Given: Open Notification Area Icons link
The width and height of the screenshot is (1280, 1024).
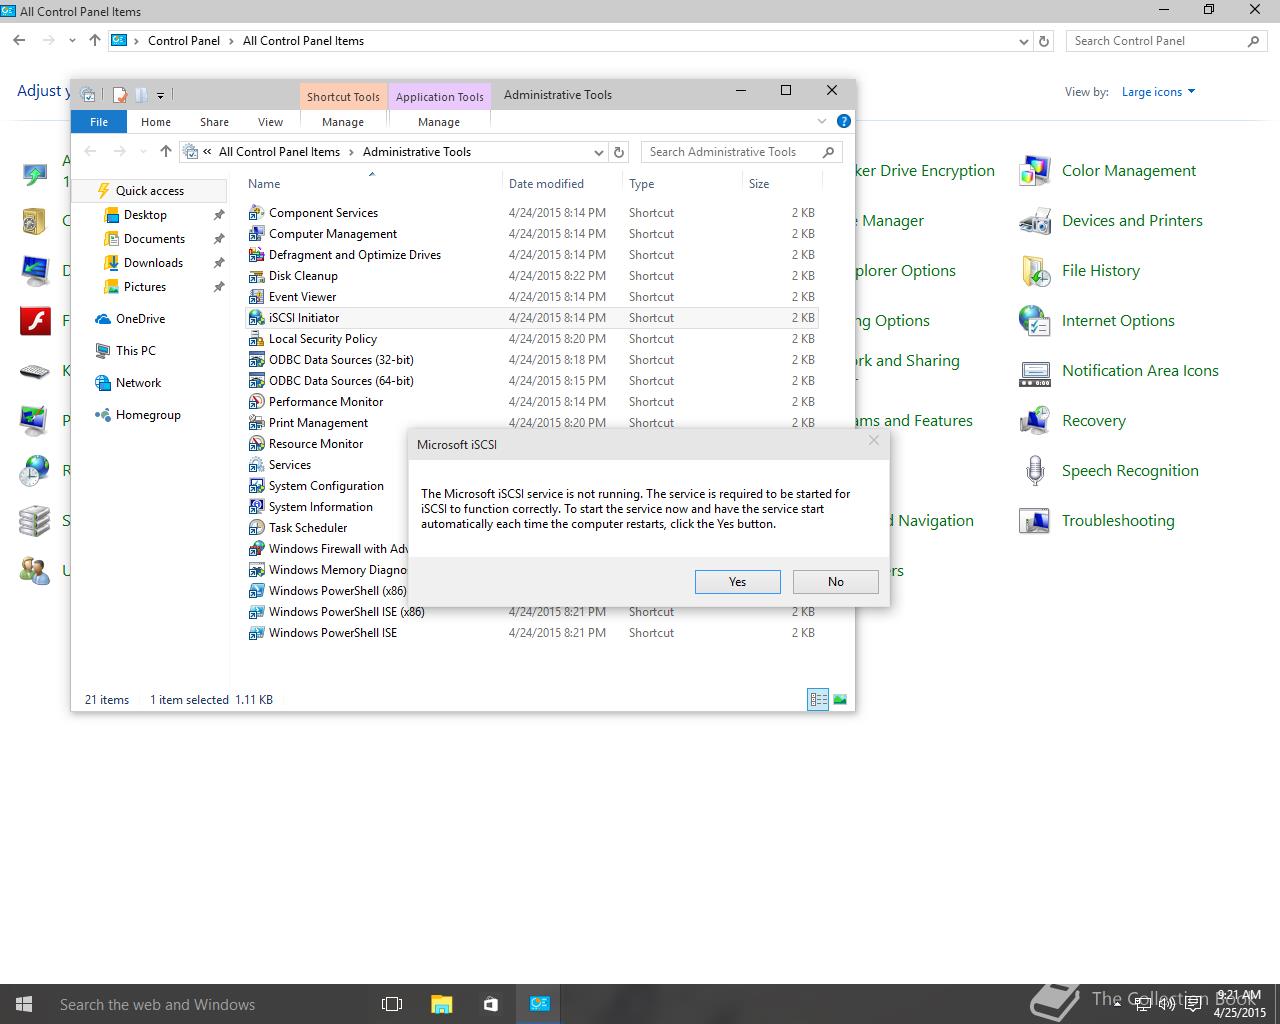Looking at the screenshot, I should click(1140, 371).
